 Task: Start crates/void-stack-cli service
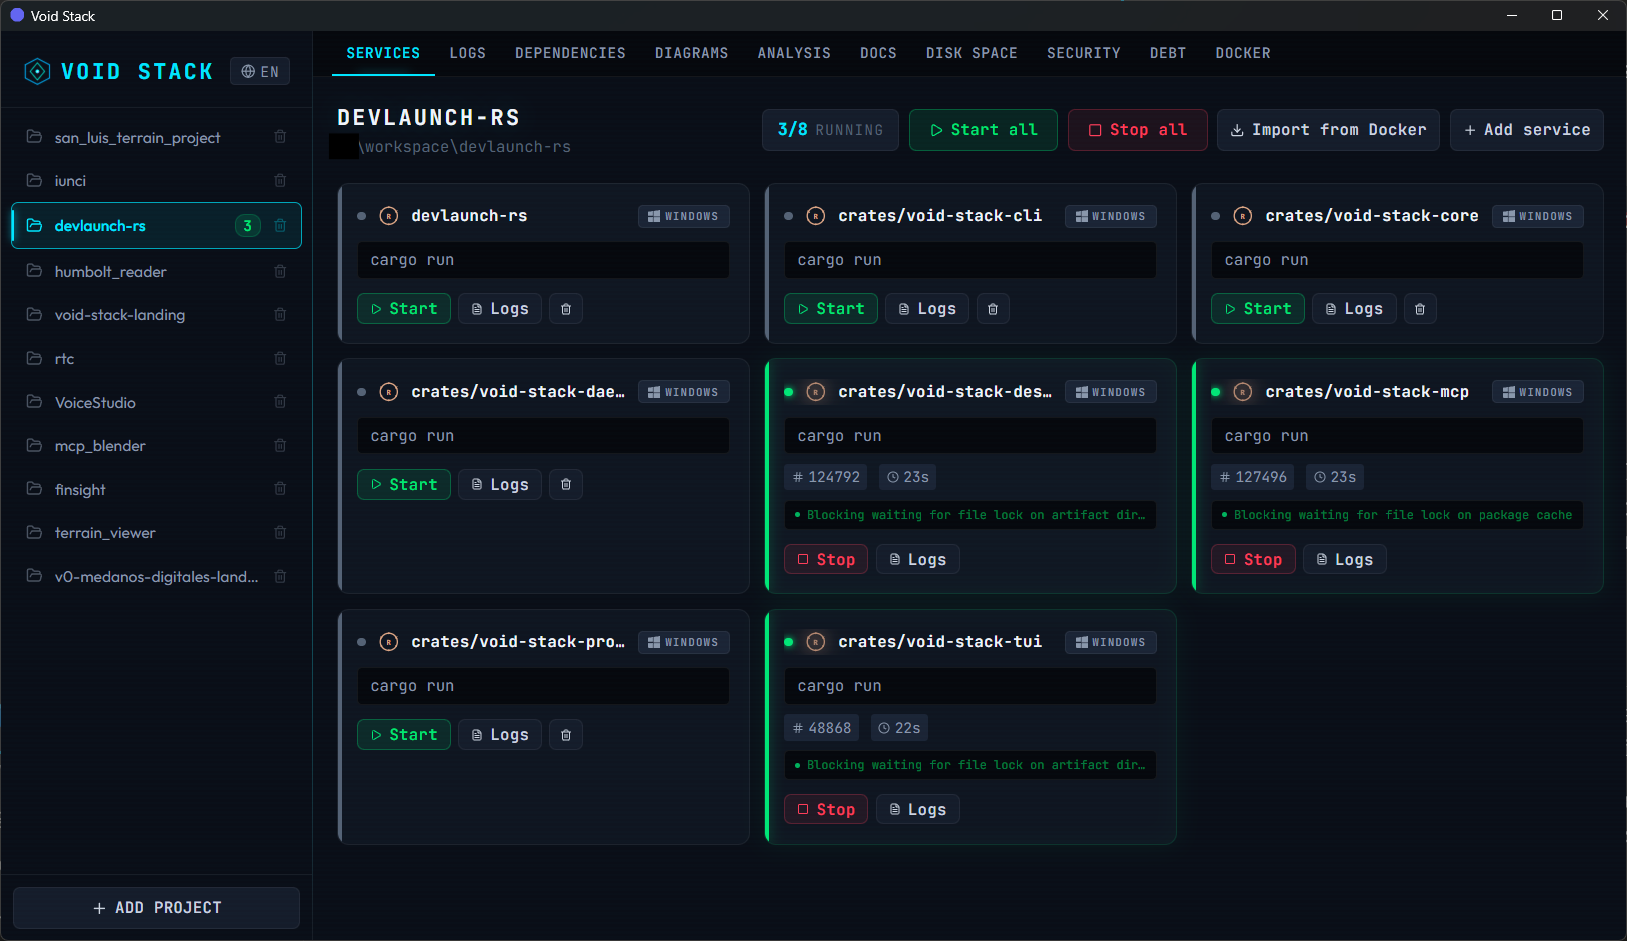[x=831, y=309]
